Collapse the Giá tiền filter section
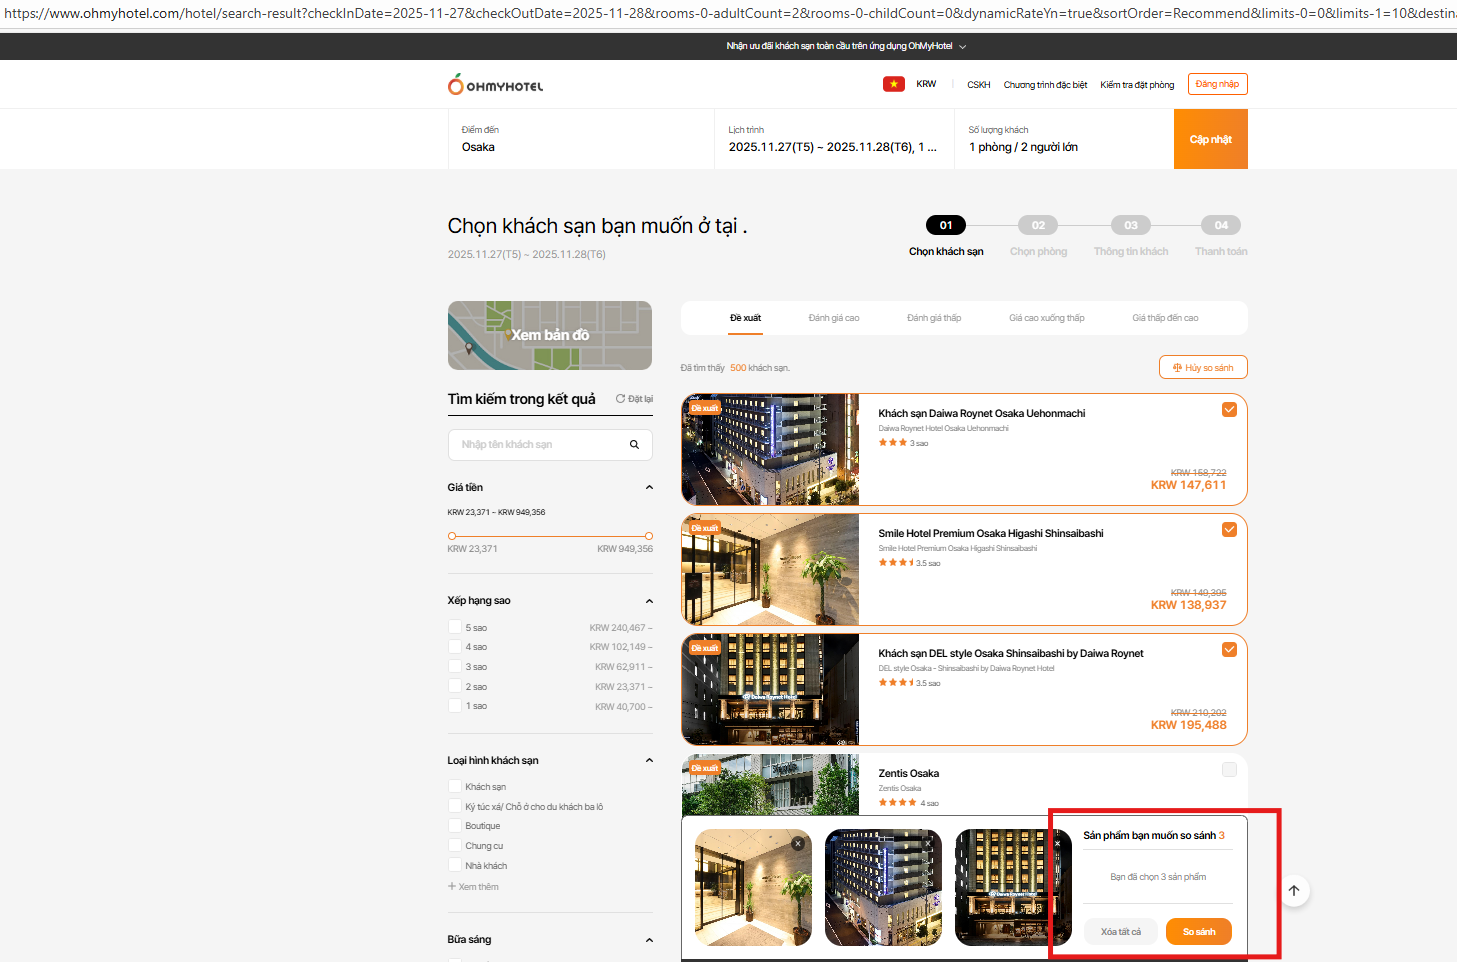Viewport: 1457px width, 962px height. pyautogui.click(x=649, y=488)
